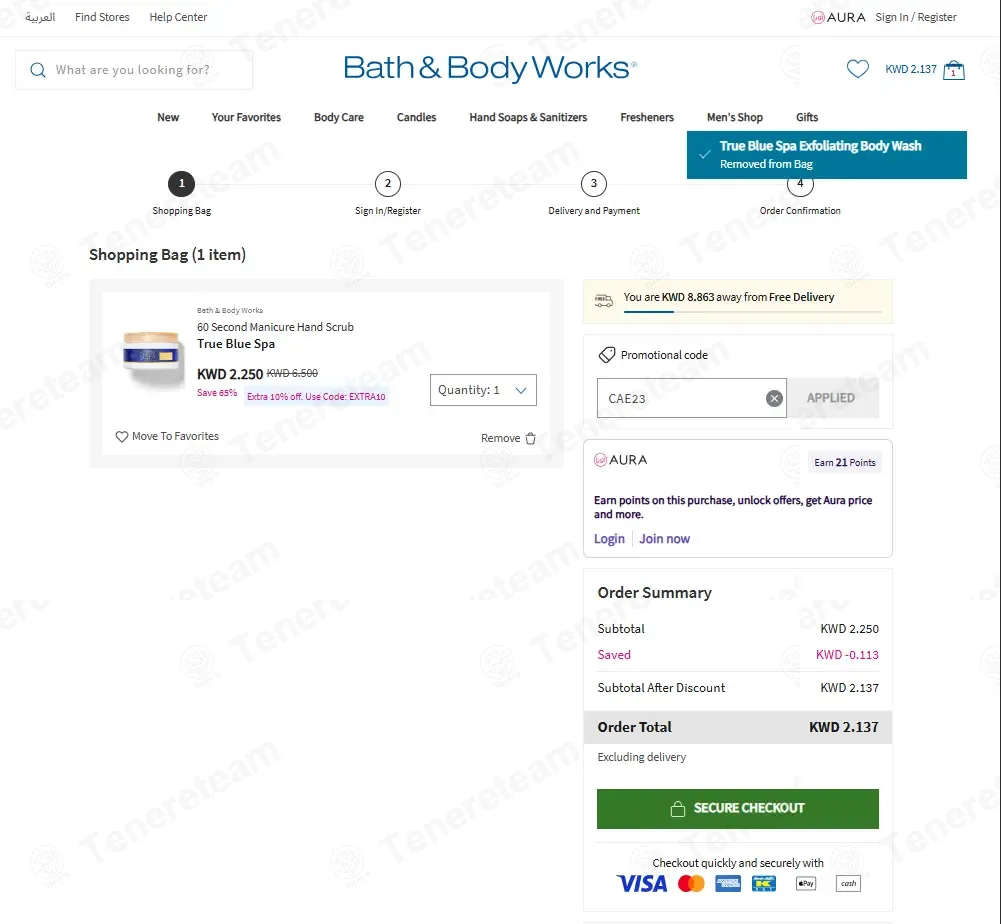Image resolution: width=1001 pixels, height=924 pixels.
Task: Click the Bath & Body Works logo
Action: click(490, 68)
